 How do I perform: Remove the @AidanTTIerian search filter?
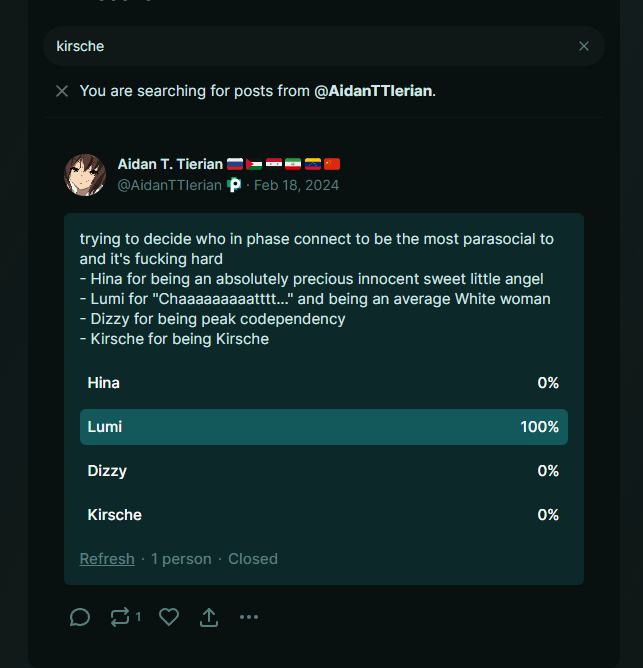coord(62,91)
